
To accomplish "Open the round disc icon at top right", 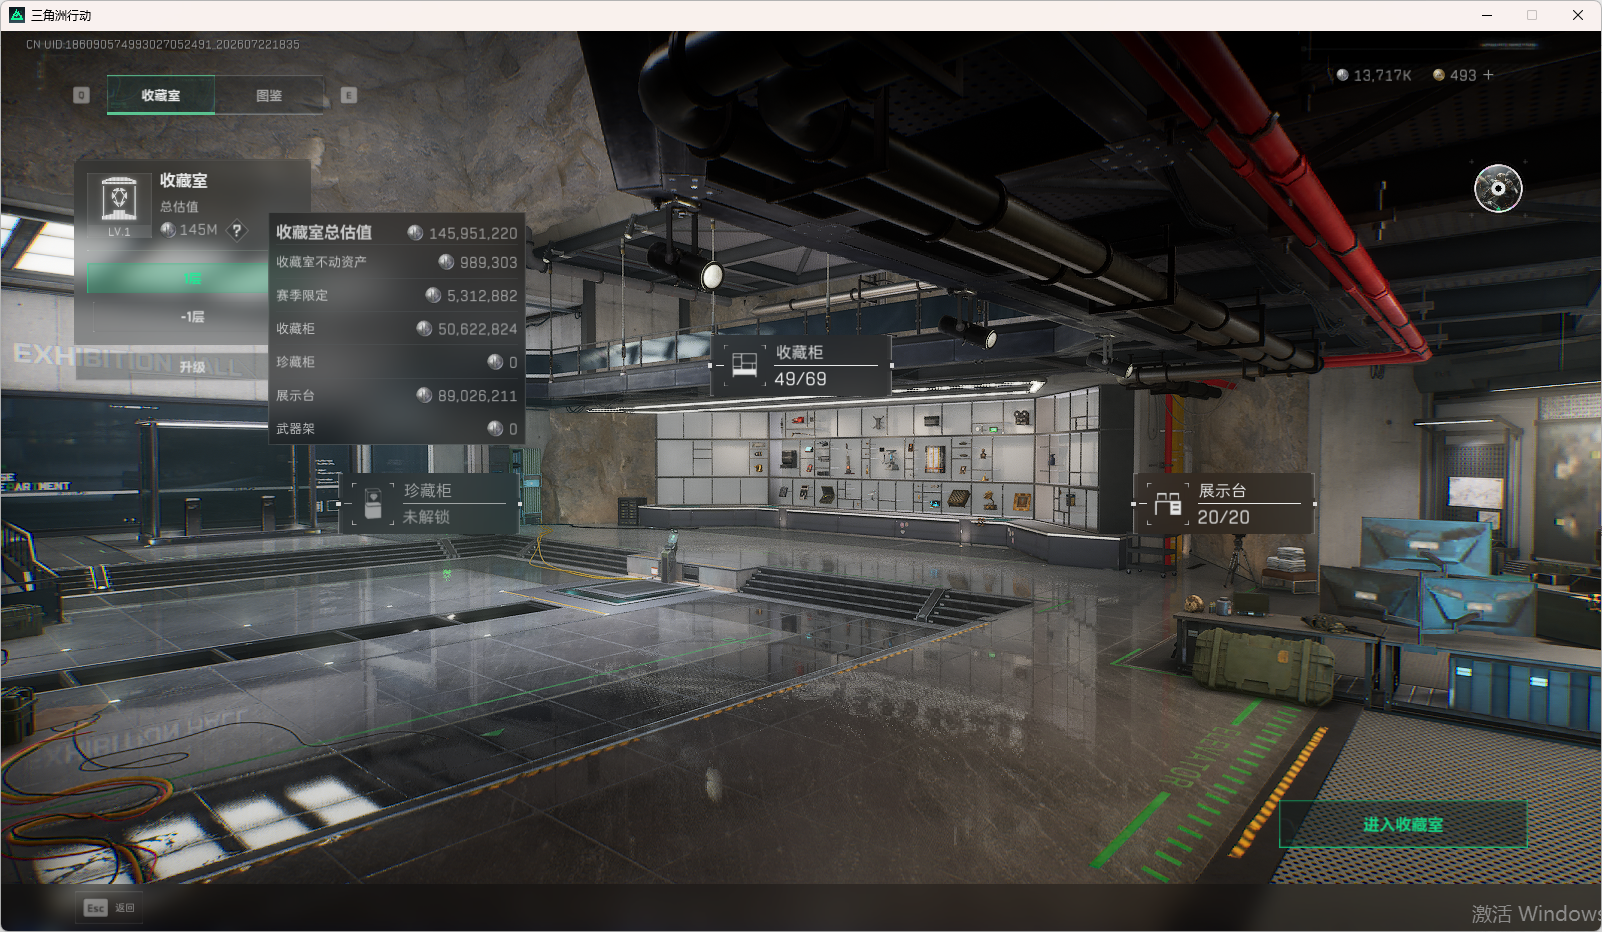I will point(1498,188).
